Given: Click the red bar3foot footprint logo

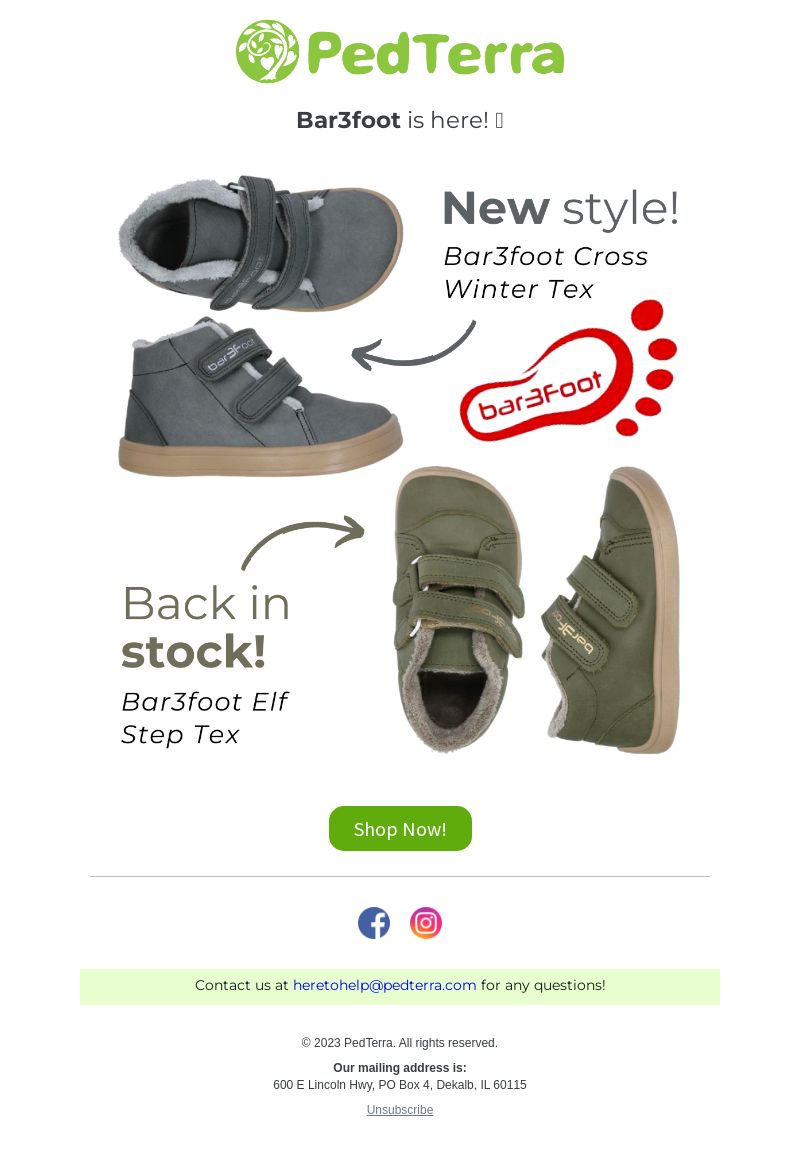Looking at the screenshot, I should [568, 370].
